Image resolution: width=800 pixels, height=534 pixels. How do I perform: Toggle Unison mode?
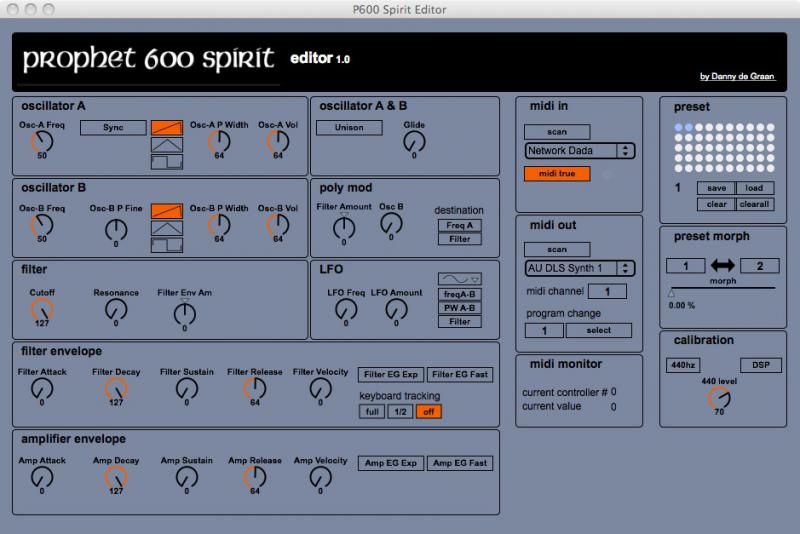[349, 128]
